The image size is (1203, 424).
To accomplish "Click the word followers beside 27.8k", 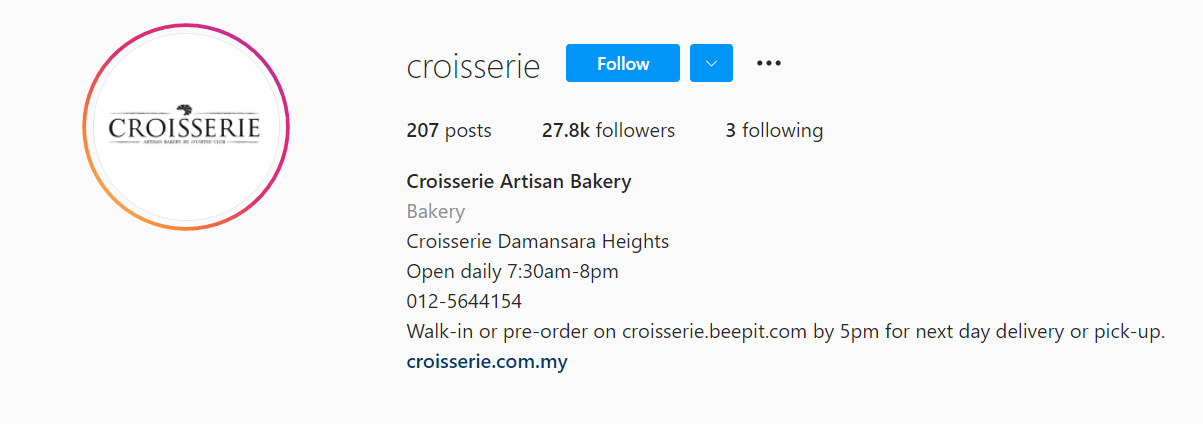I will [634, 130].
